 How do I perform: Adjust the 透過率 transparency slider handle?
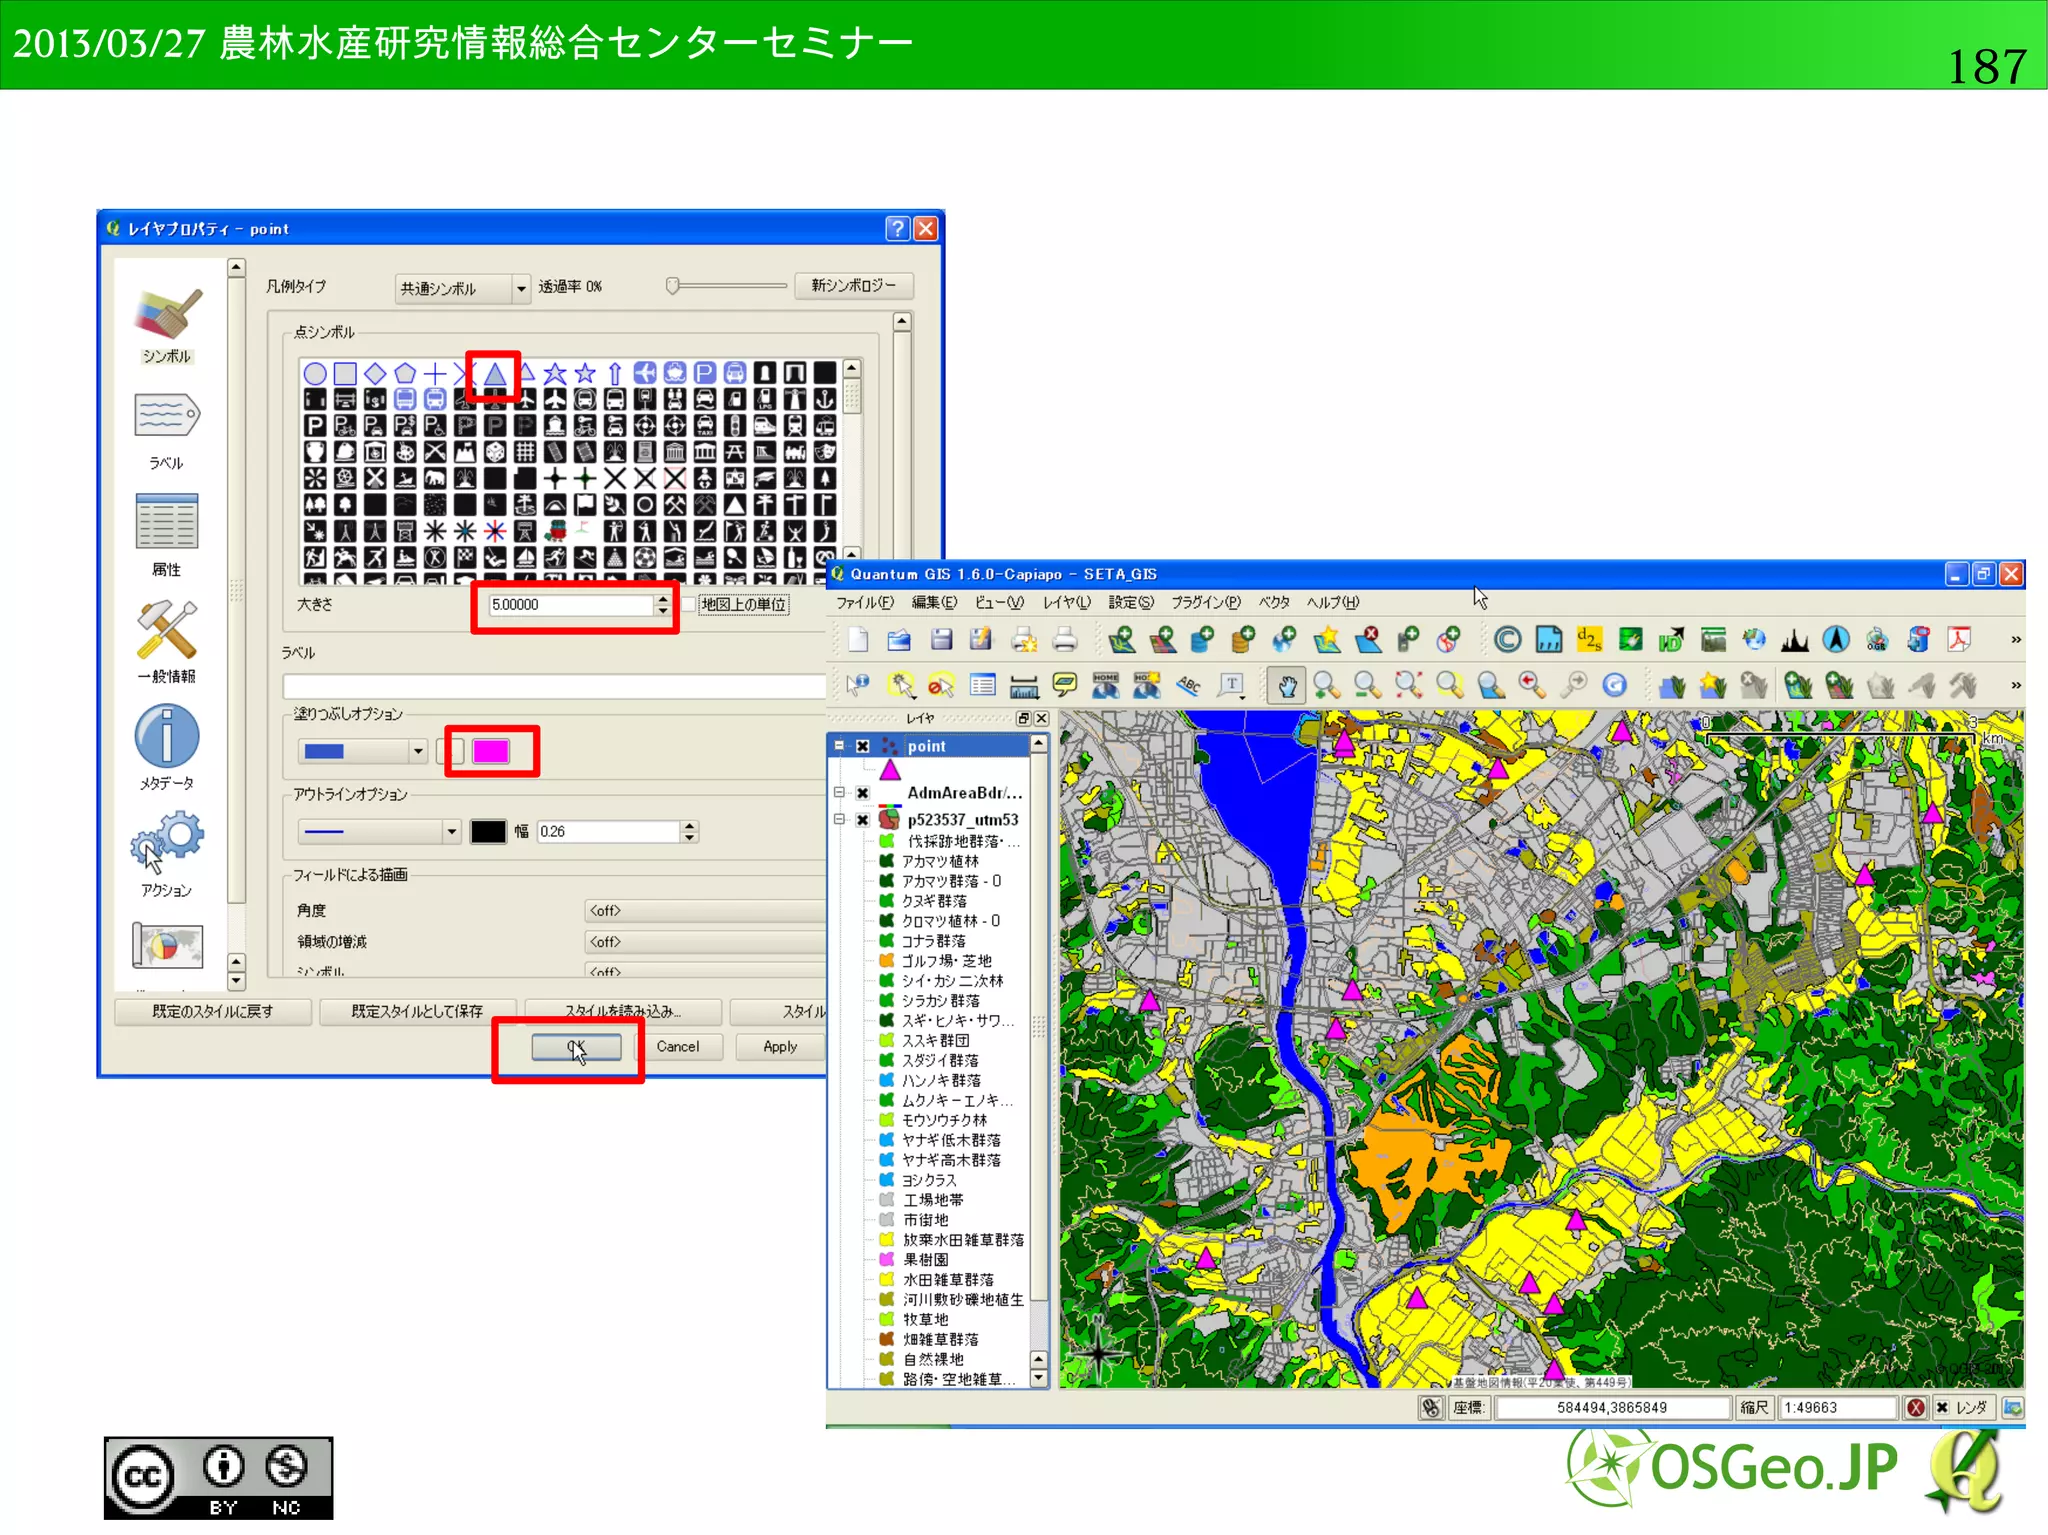click(673, 286)
